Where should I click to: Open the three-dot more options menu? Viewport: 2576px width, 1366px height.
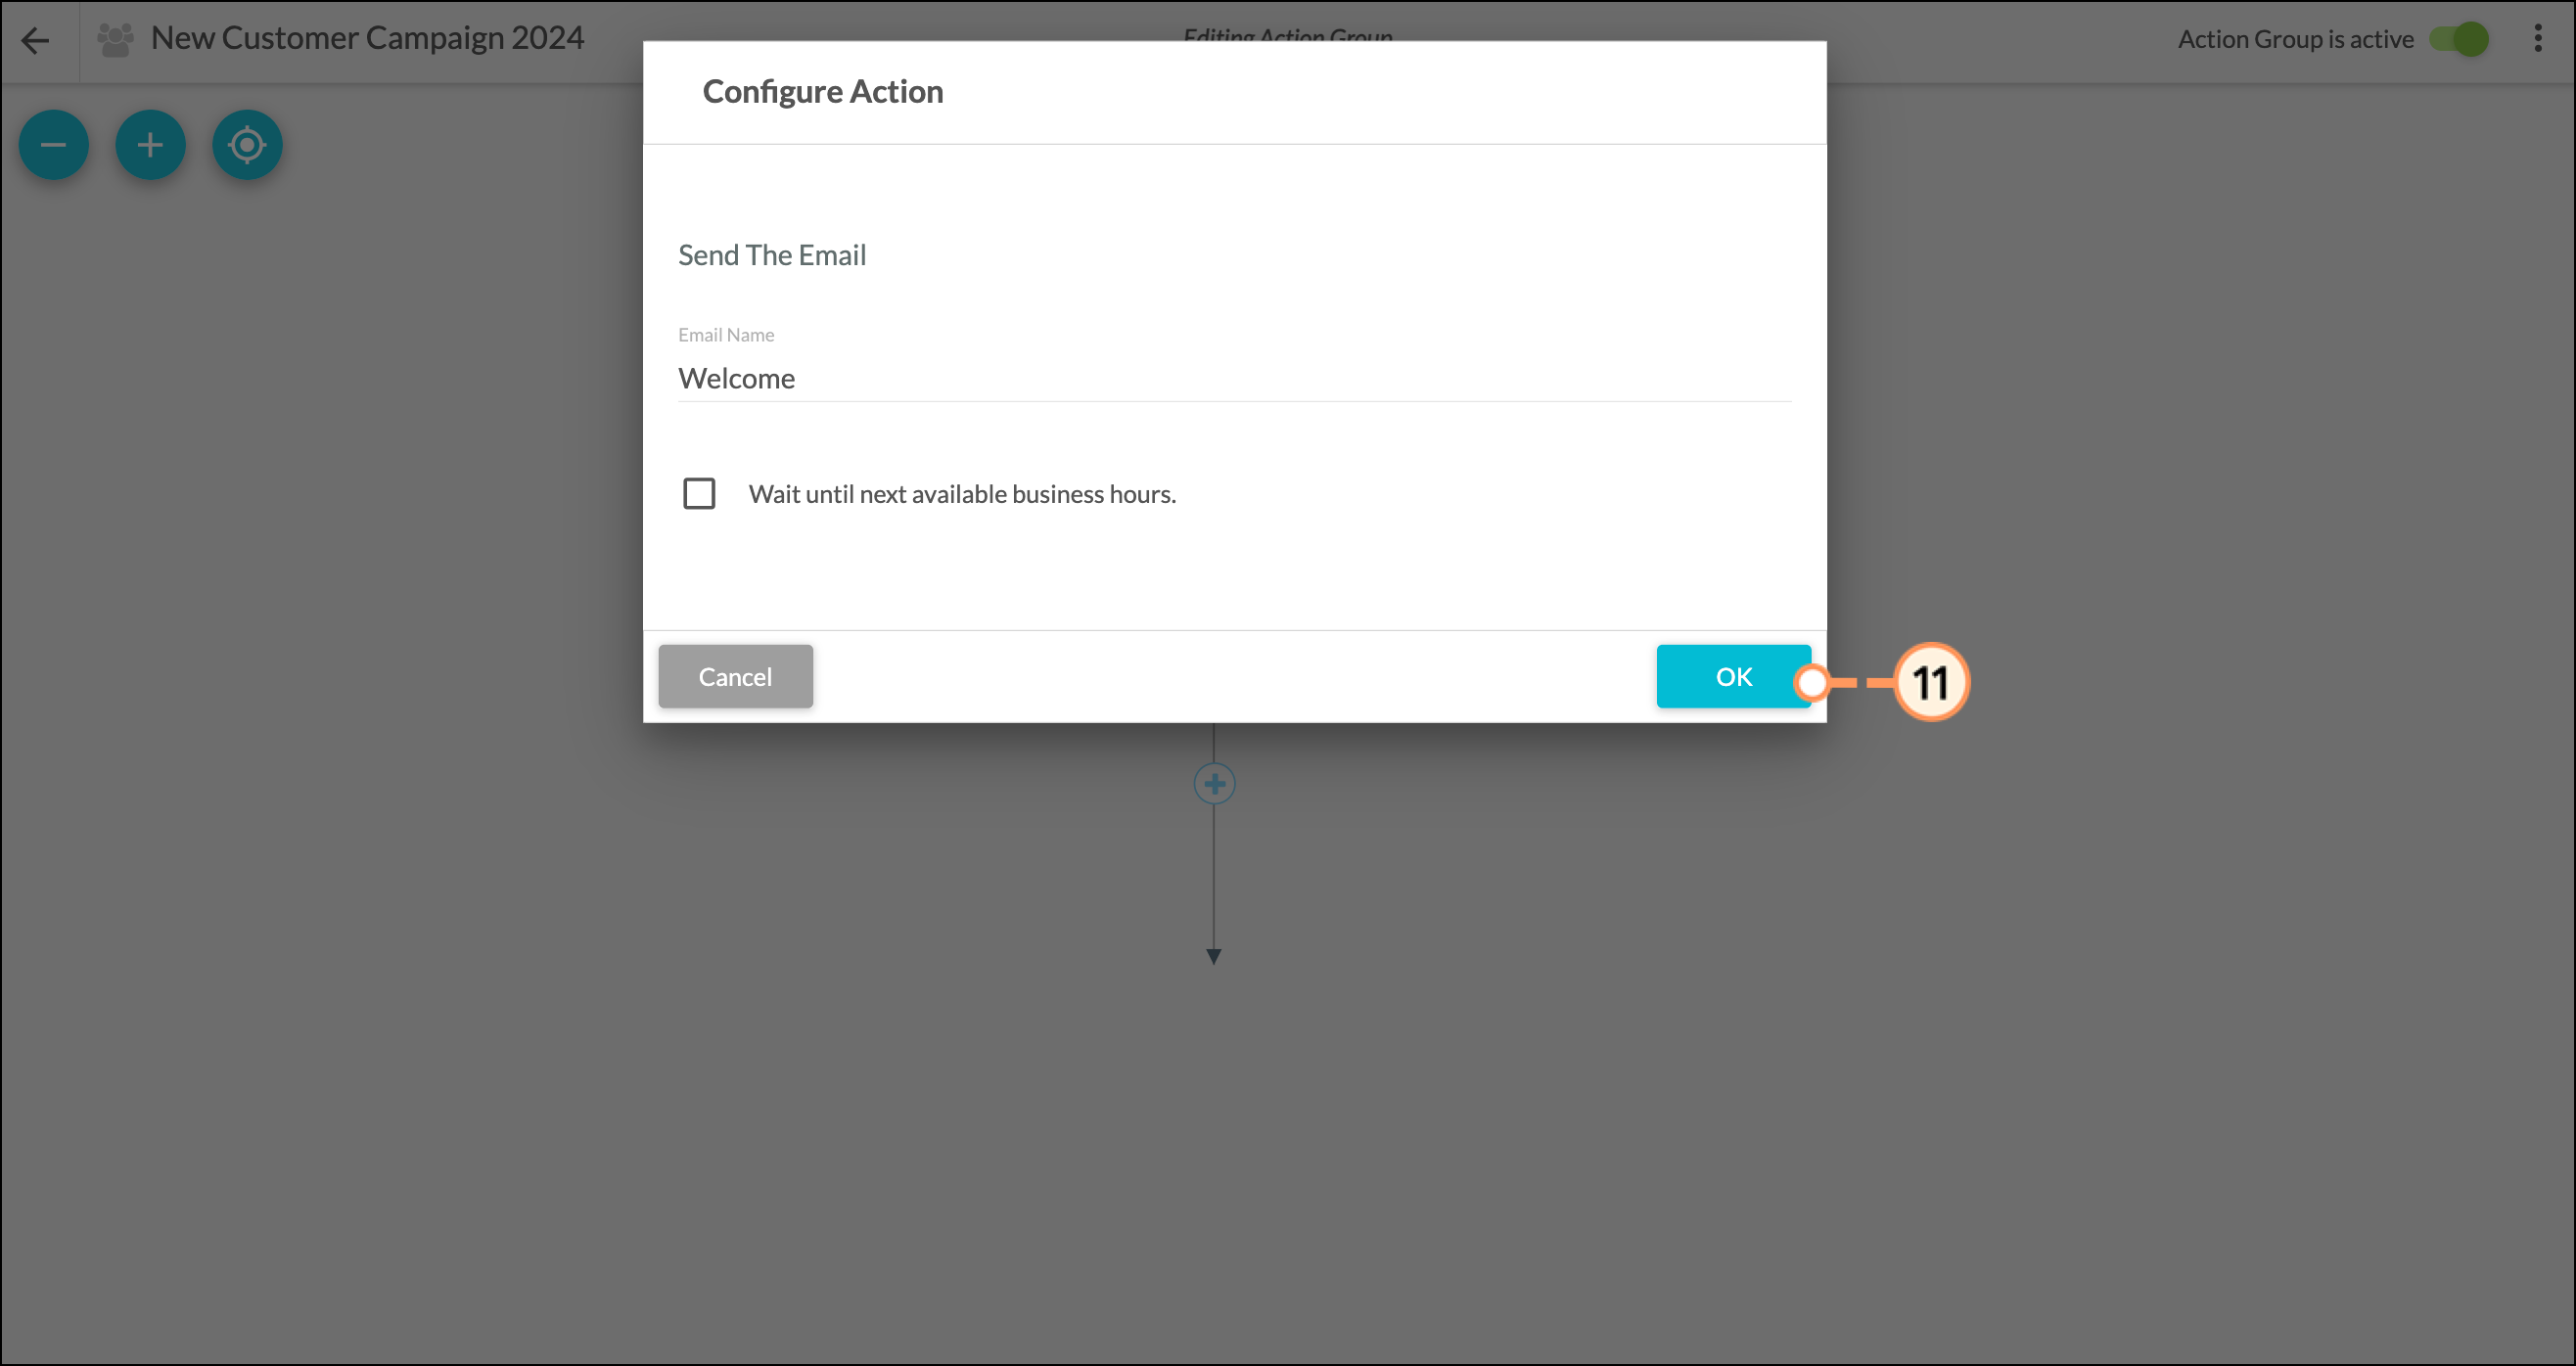click(x=2537, y=39)
